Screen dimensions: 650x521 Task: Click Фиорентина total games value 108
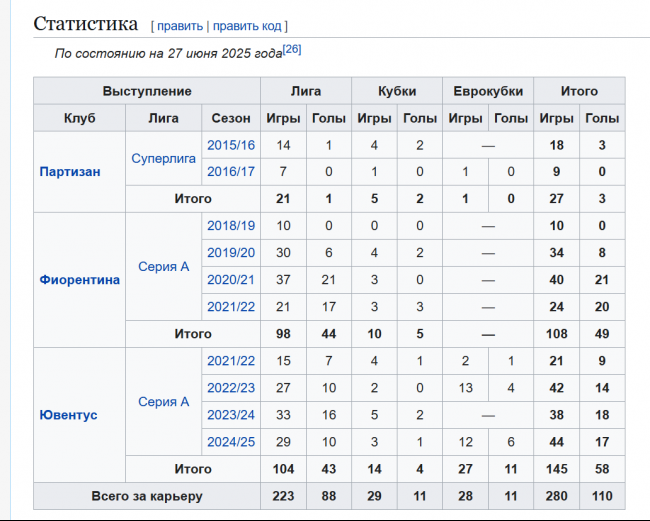(x=556, y=334)
